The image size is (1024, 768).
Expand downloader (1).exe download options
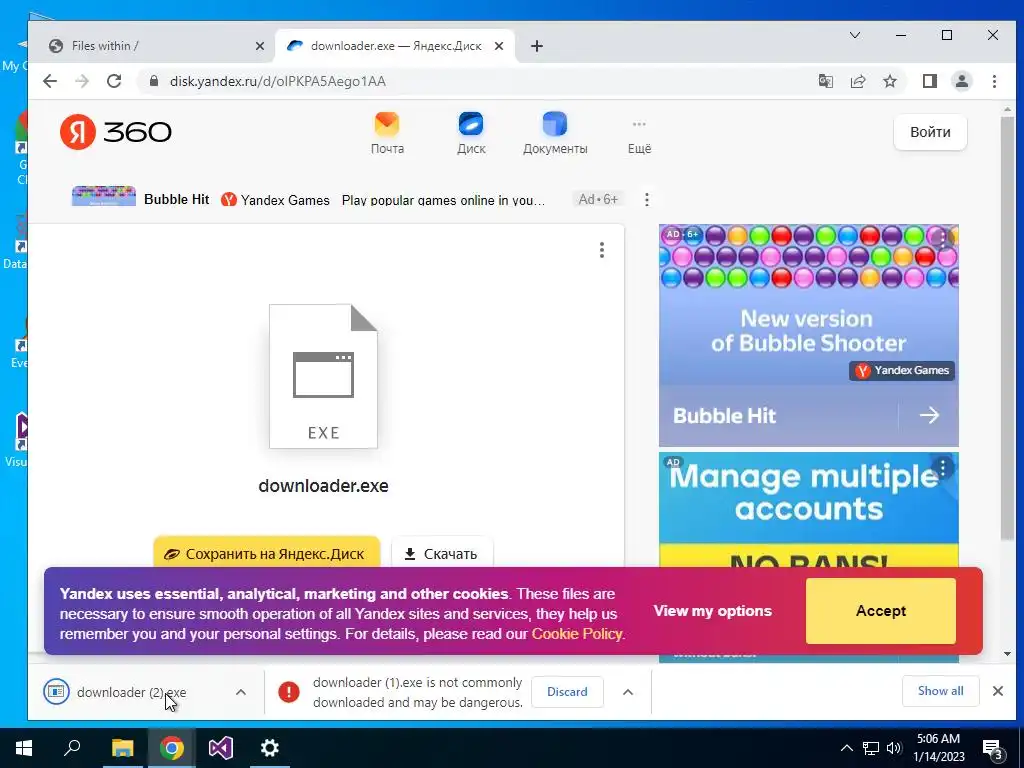[x=628, y=692]
